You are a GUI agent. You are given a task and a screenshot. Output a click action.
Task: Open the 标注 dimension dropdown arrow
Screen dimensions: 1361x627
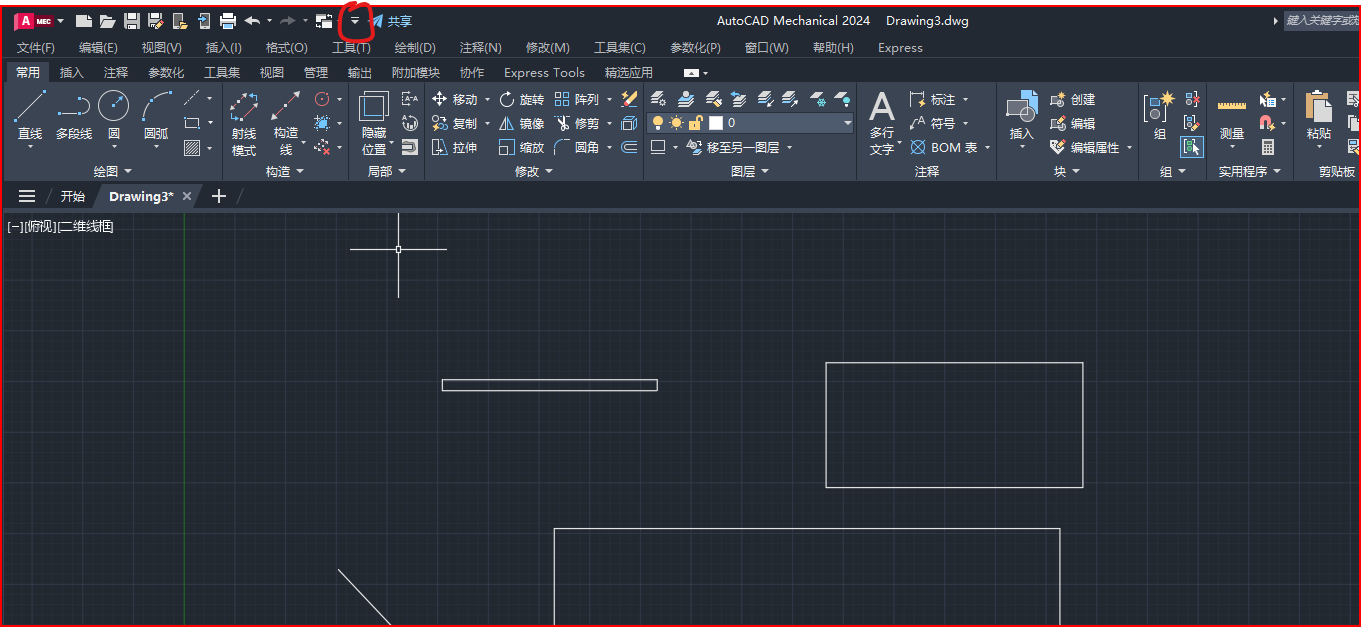click(966, 99)
